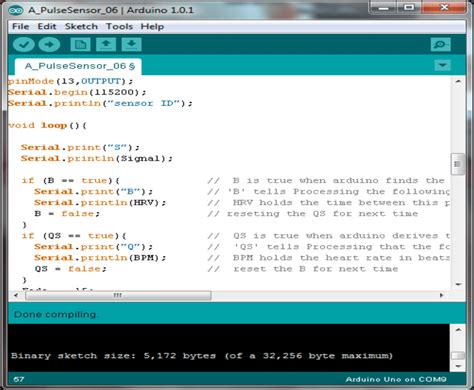Screen dimensions: 474x390
Task: Click the Upload arrow button
Action: pos(49,44)
